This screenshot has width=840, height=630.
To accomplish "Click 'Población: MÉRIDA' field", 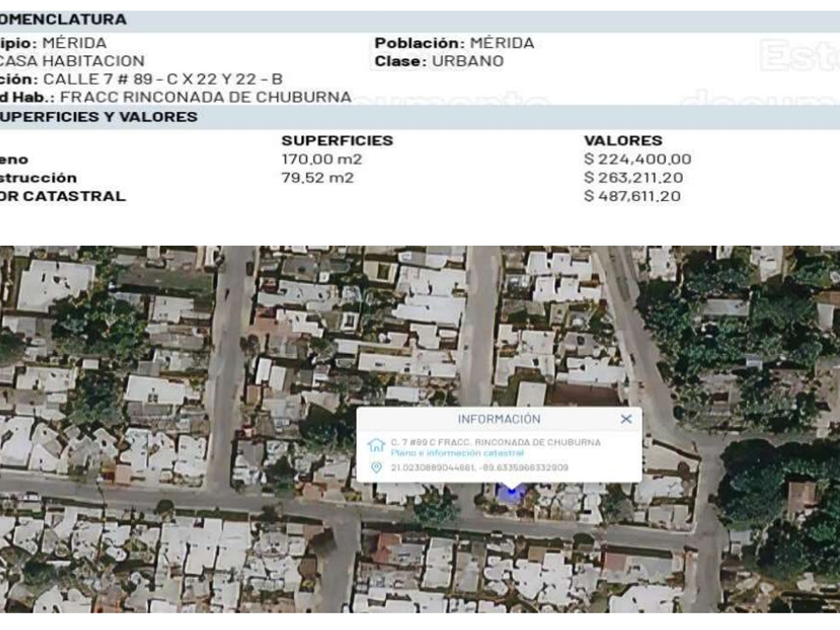I will pos(454,43).
